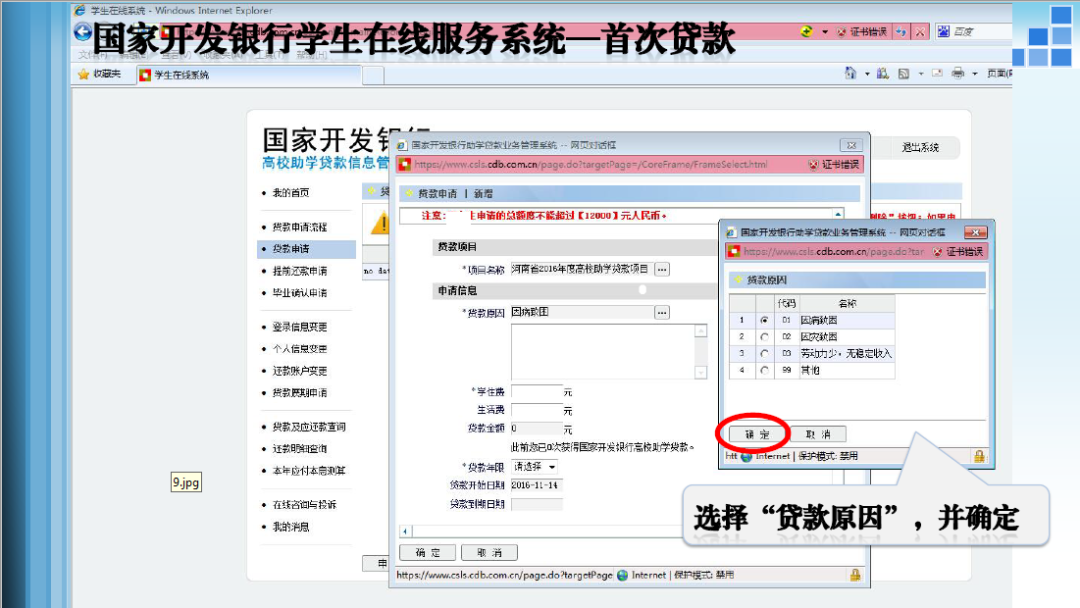This screenshot has width=1080, height=608.
Task: Click Internet globe in 贷款申请 dialog status bar
Action: pos(623,575)
